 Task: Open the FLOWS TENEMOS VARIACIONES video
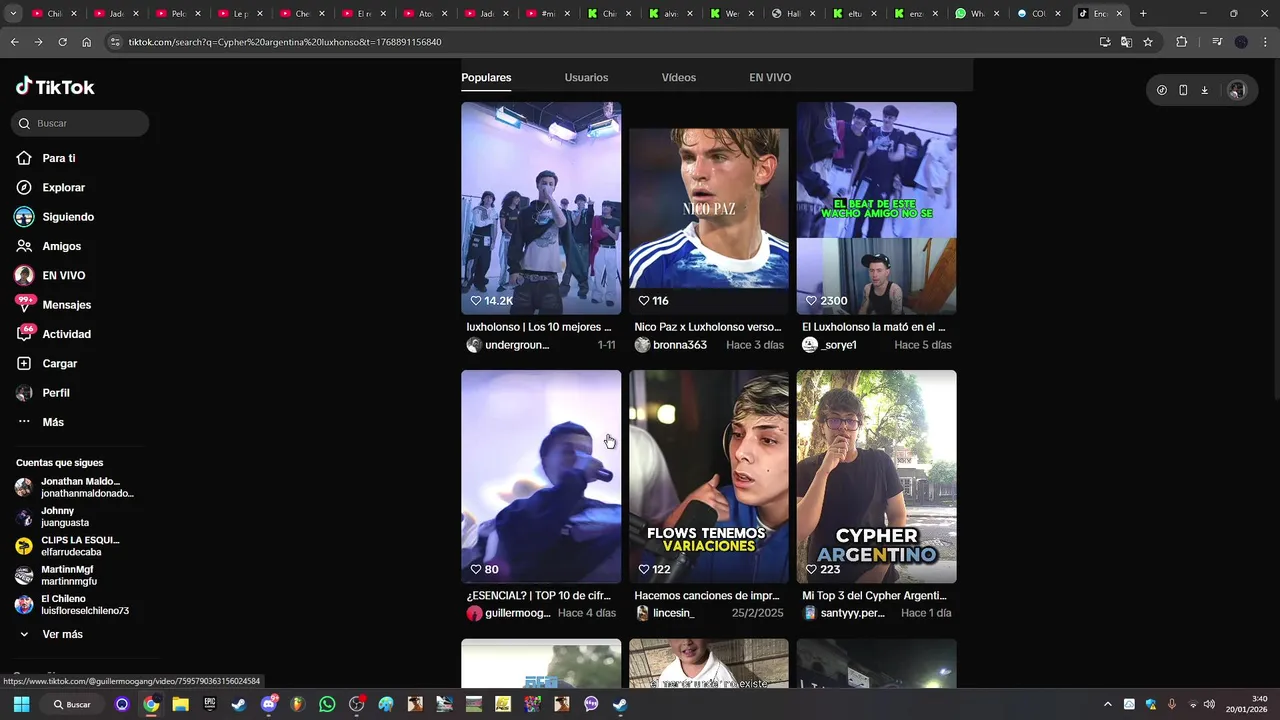(709, 476)
